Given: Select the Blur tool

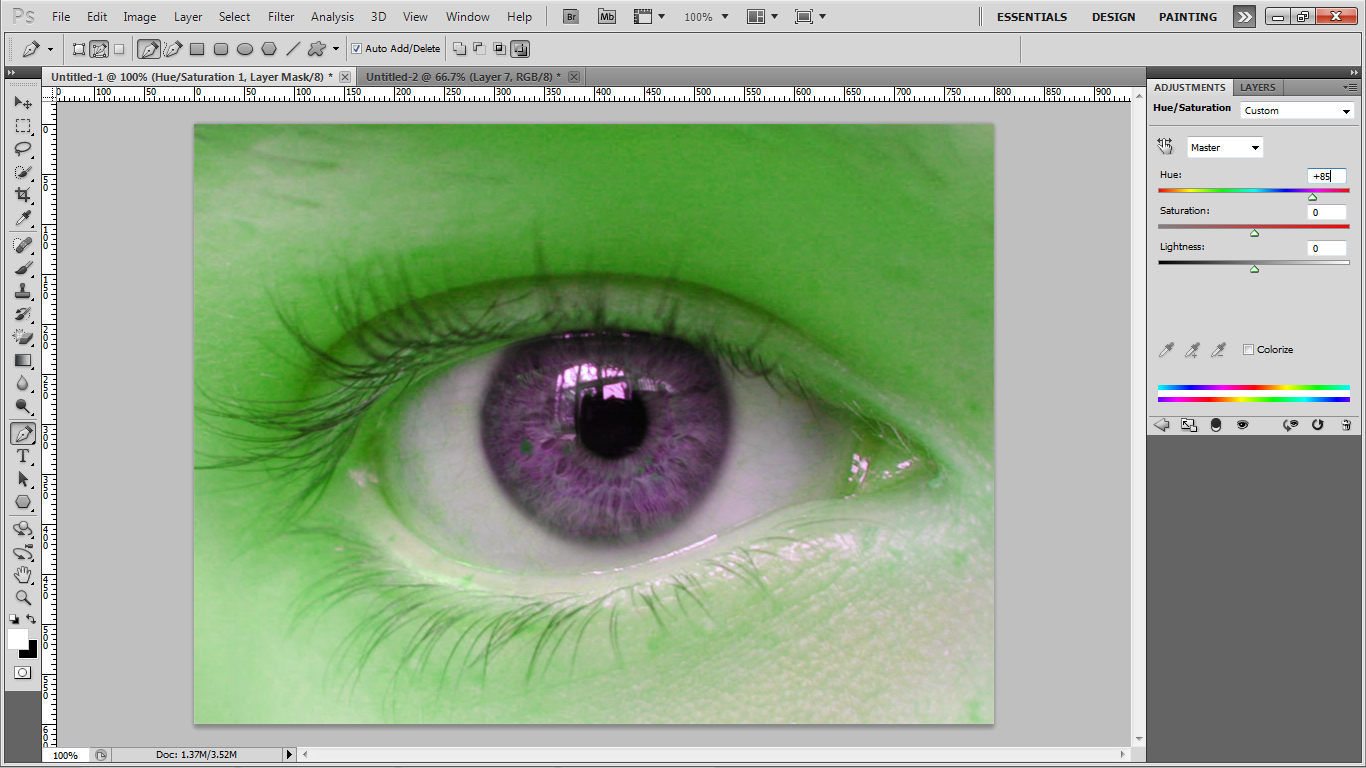Looking at the screenshot, I should click(x=23, y=383).
